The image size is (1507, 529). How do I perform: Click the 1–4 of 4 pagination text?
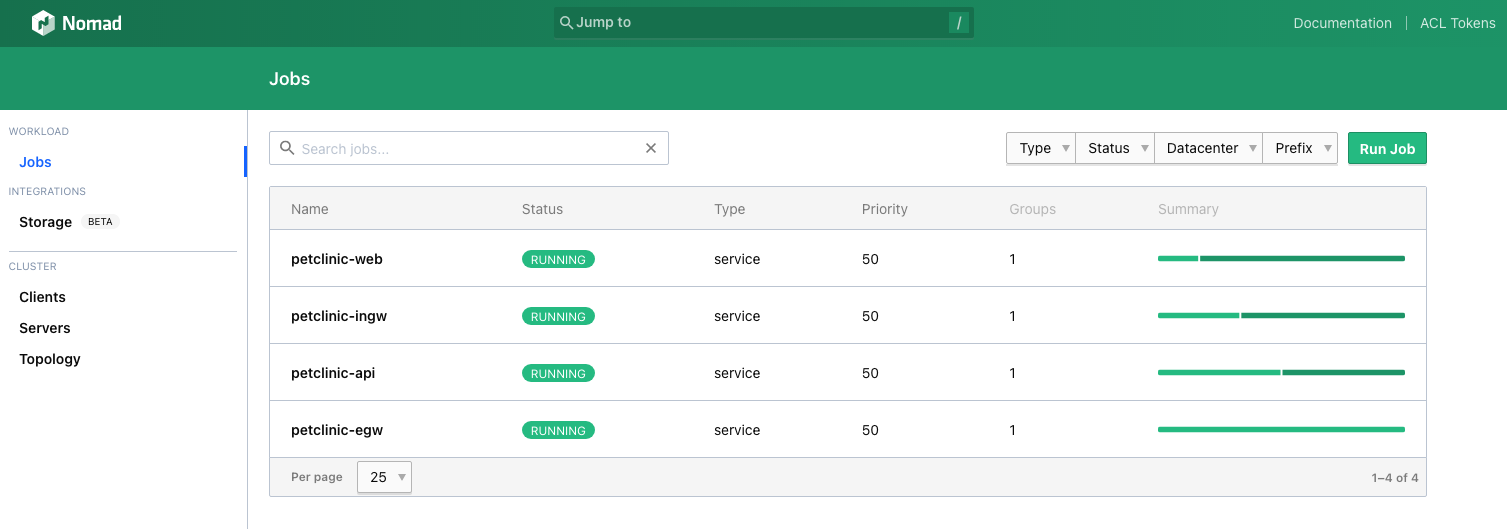pos(1395,478)
